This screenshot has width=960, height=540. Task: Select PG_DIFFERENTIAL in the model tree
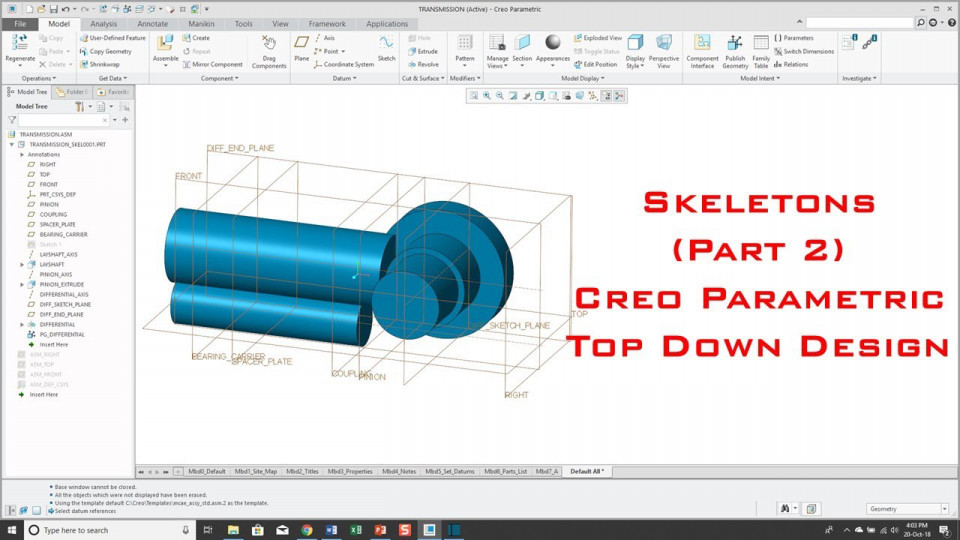click(62, 334)
